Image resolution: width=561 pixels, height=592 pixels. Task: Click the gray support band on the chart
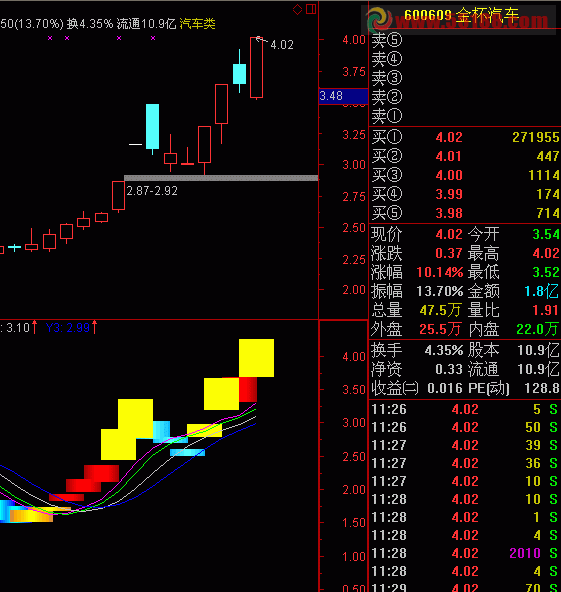[x=221, y=178]
